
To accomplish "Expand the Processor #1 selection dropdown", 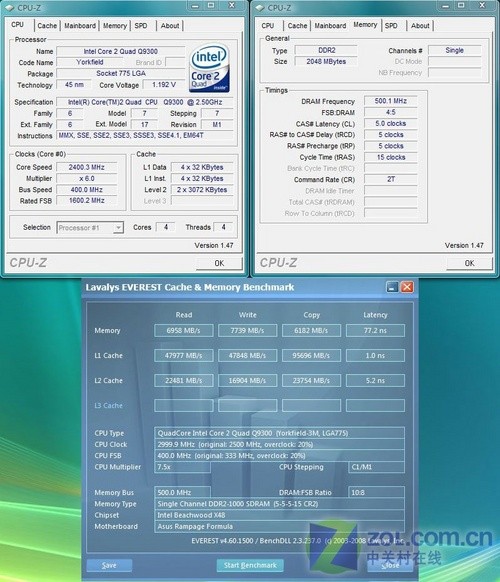I will [x=118, y=228].
